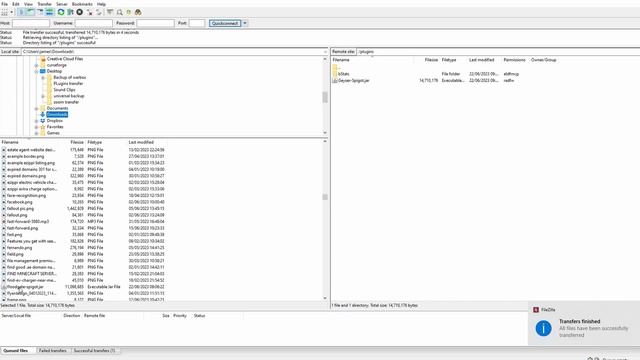Select the fast-forward mp3 file icon

4,222
